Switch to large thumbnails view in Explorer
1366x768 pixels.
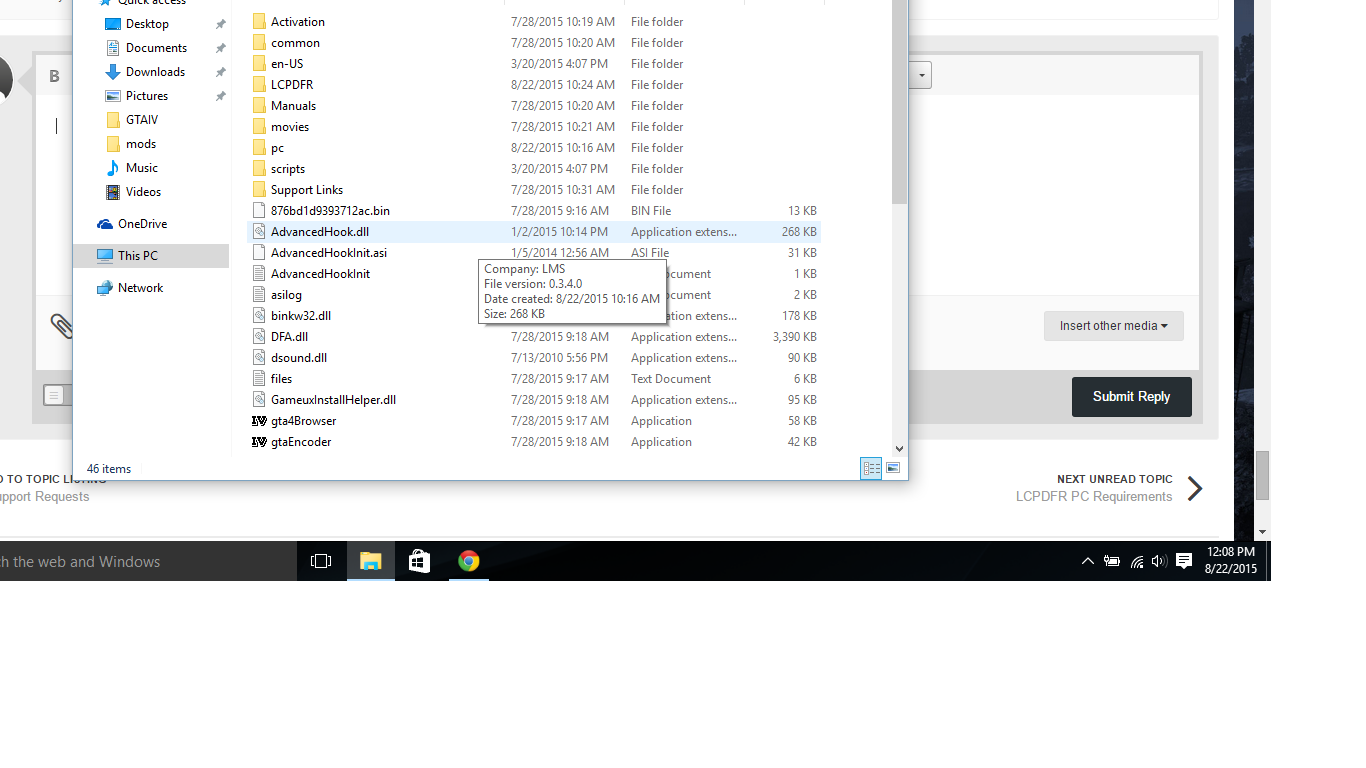893,468
